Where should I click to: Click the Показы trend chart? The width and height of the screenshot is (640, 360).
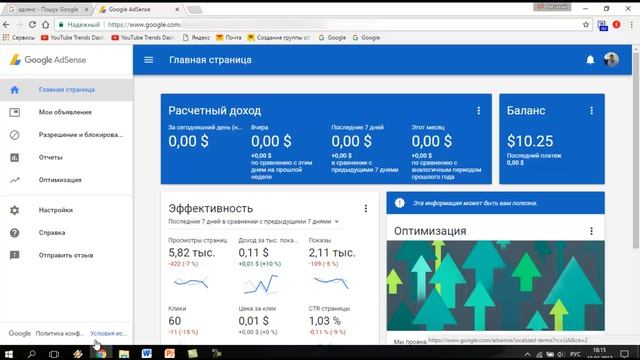point(331,282)
